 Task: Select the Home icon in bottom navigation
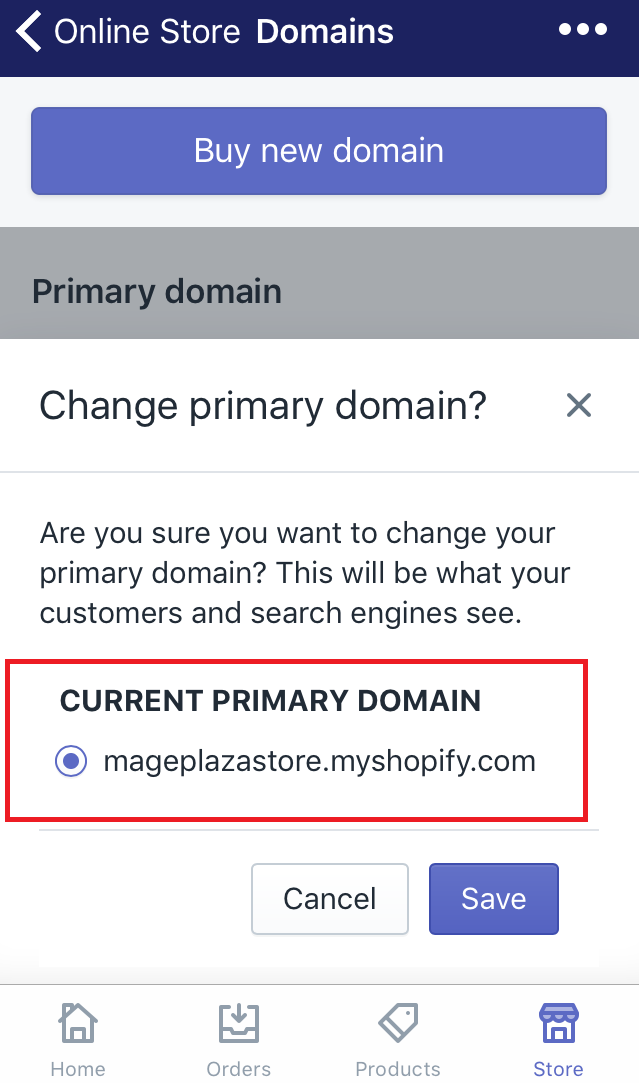pyautogui.click(x=77, y=1023)
